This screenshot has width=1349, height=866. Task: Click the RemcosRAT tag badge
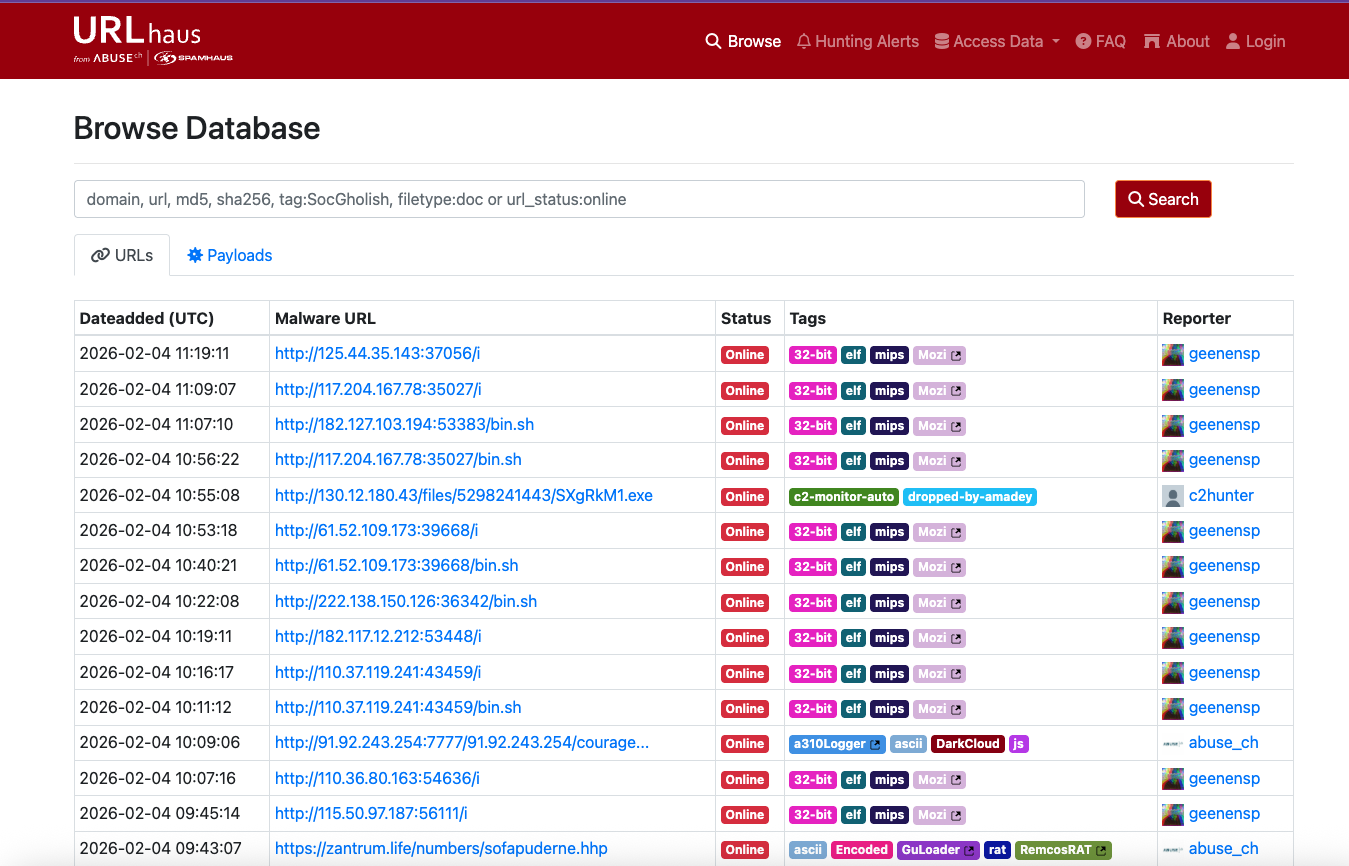[x=1064, y=850]
